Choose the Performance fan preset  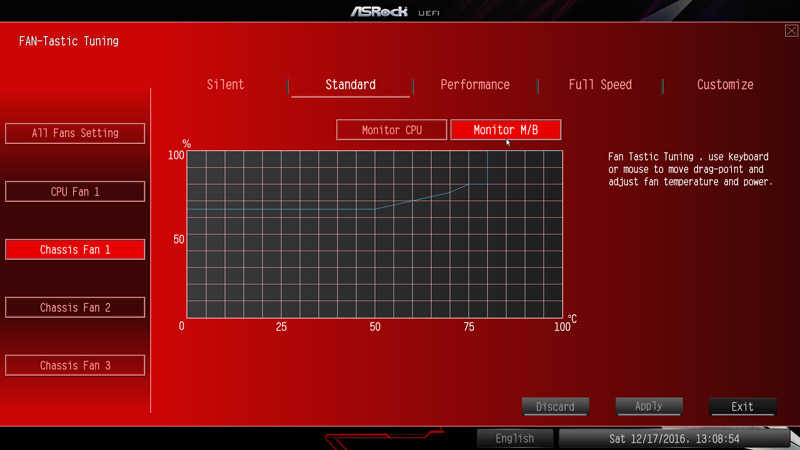click(x=475, y=85)
